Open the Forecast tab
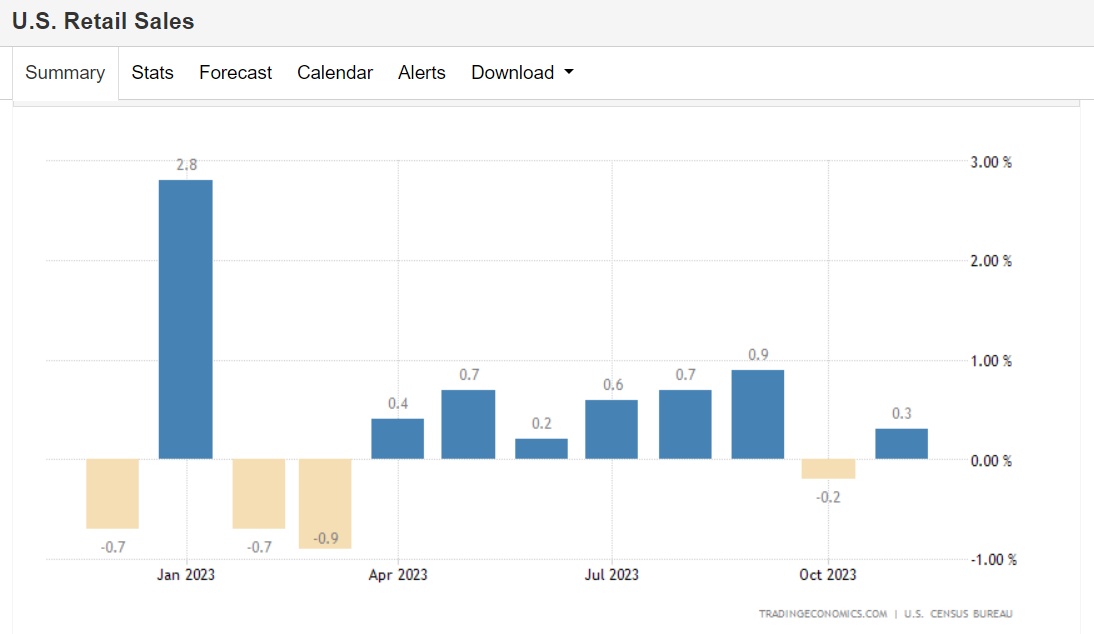Image resolution: width=1094 pixels, height=634 pixels. coord(235,73)
